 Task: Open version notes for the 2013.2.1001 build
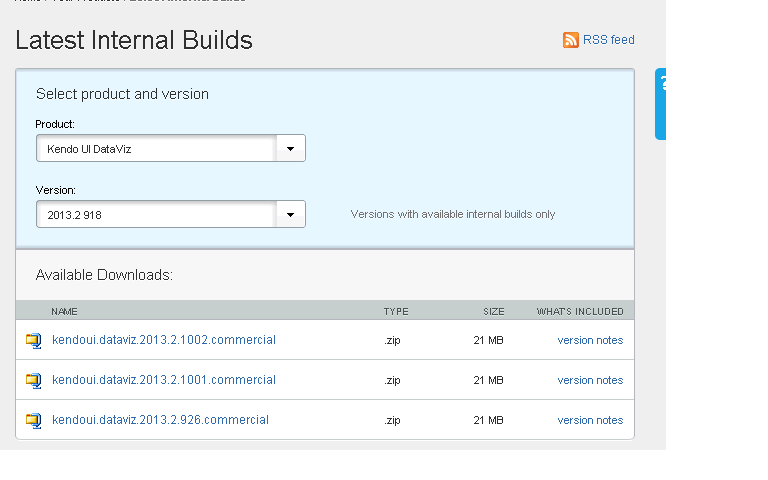pos(590,381)
